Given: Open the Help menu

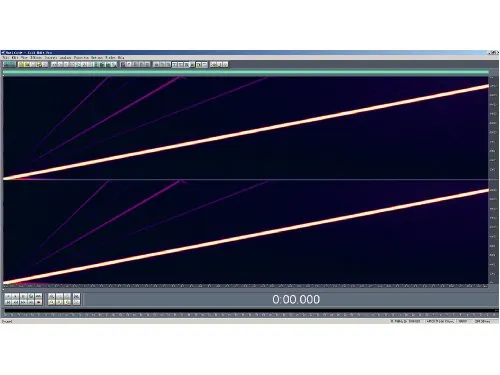Looking at the screenshot, I should tap(121, 57).
